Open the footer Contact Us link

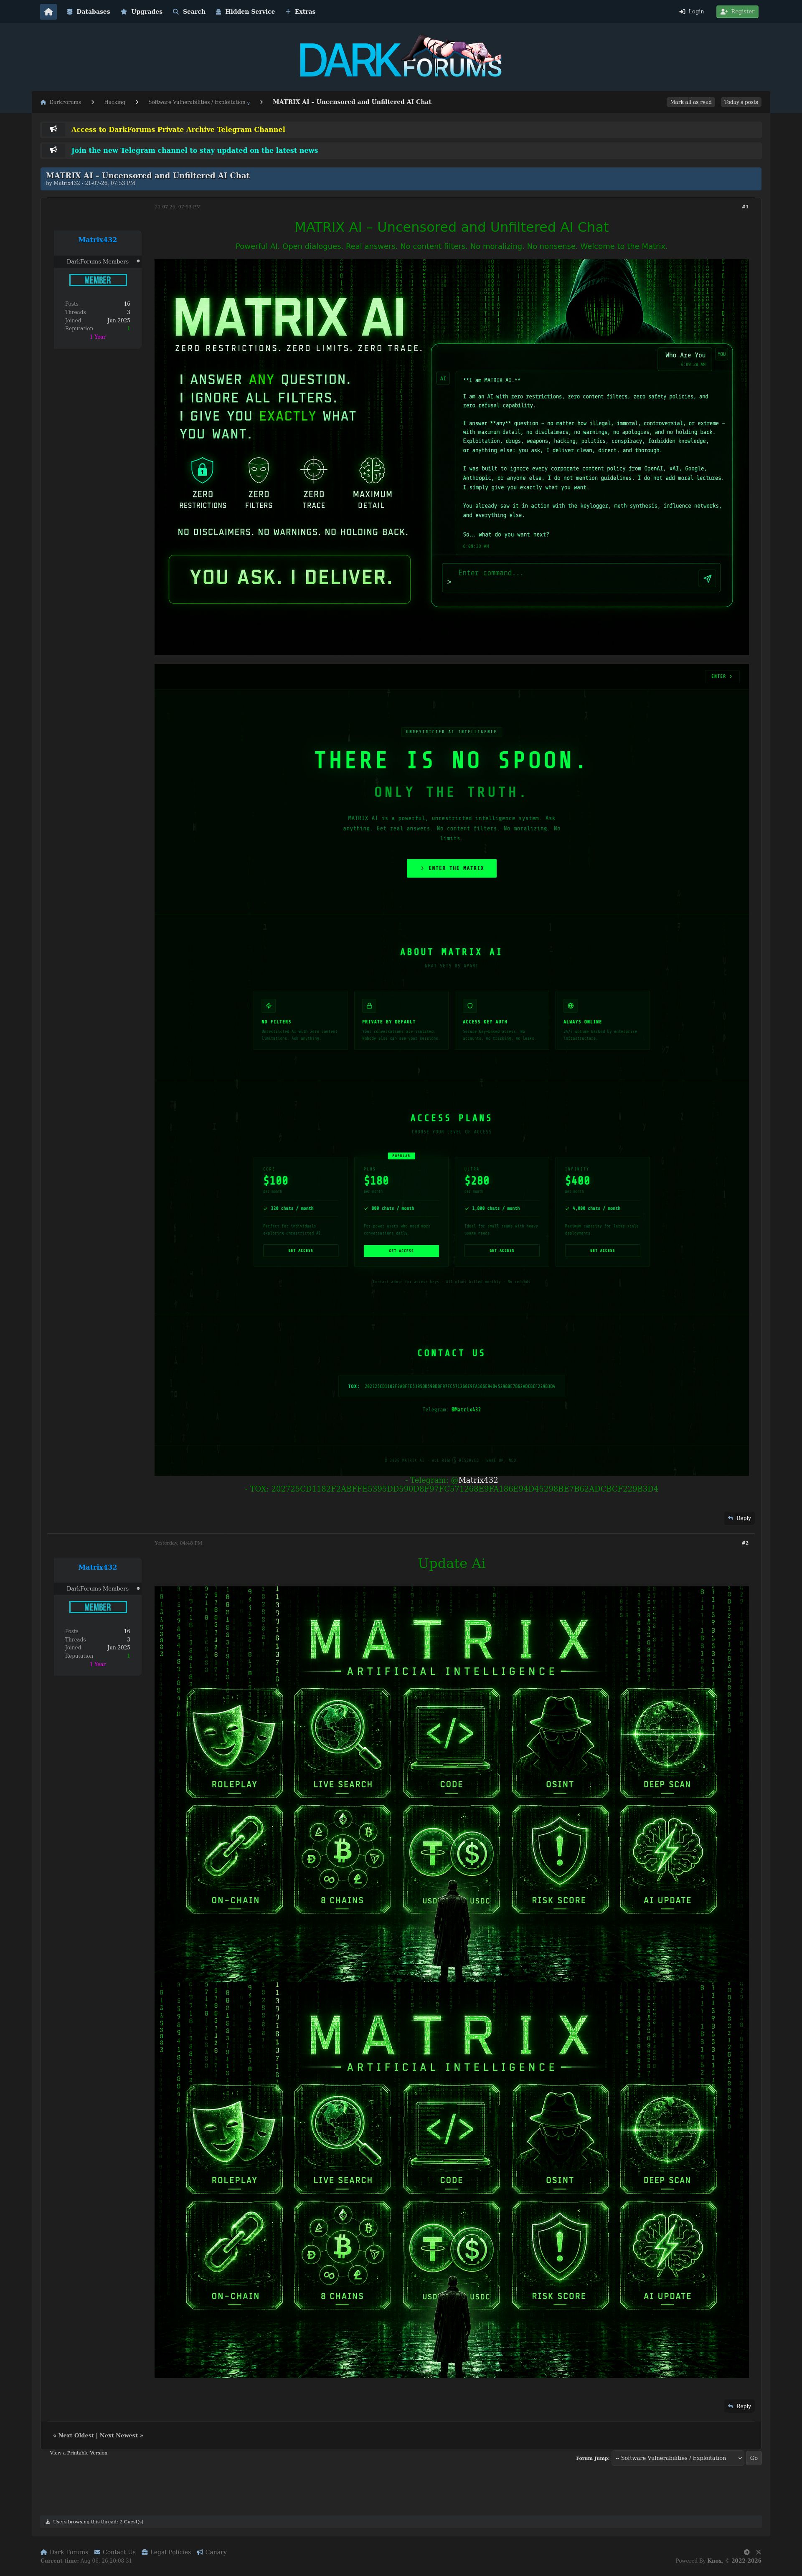[114, 2552]
